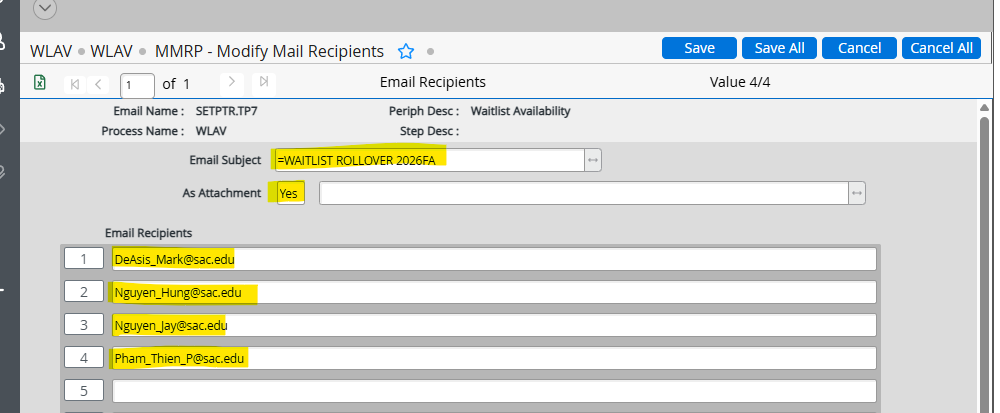This screenshot has width=1000, height=413.
Task: Click the Cancel All button
Action: [x=941, y=48]
